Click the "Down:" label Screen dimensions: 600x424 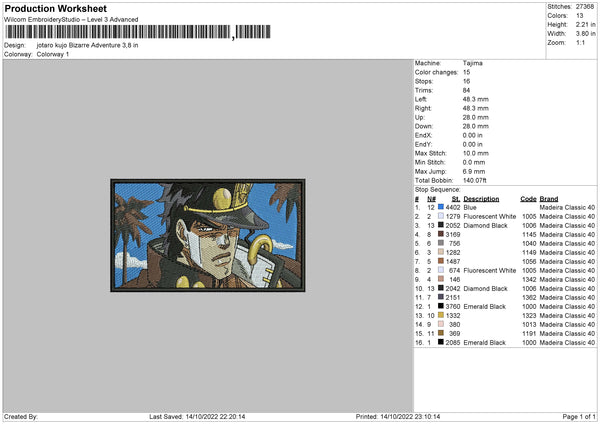point(424,126)
